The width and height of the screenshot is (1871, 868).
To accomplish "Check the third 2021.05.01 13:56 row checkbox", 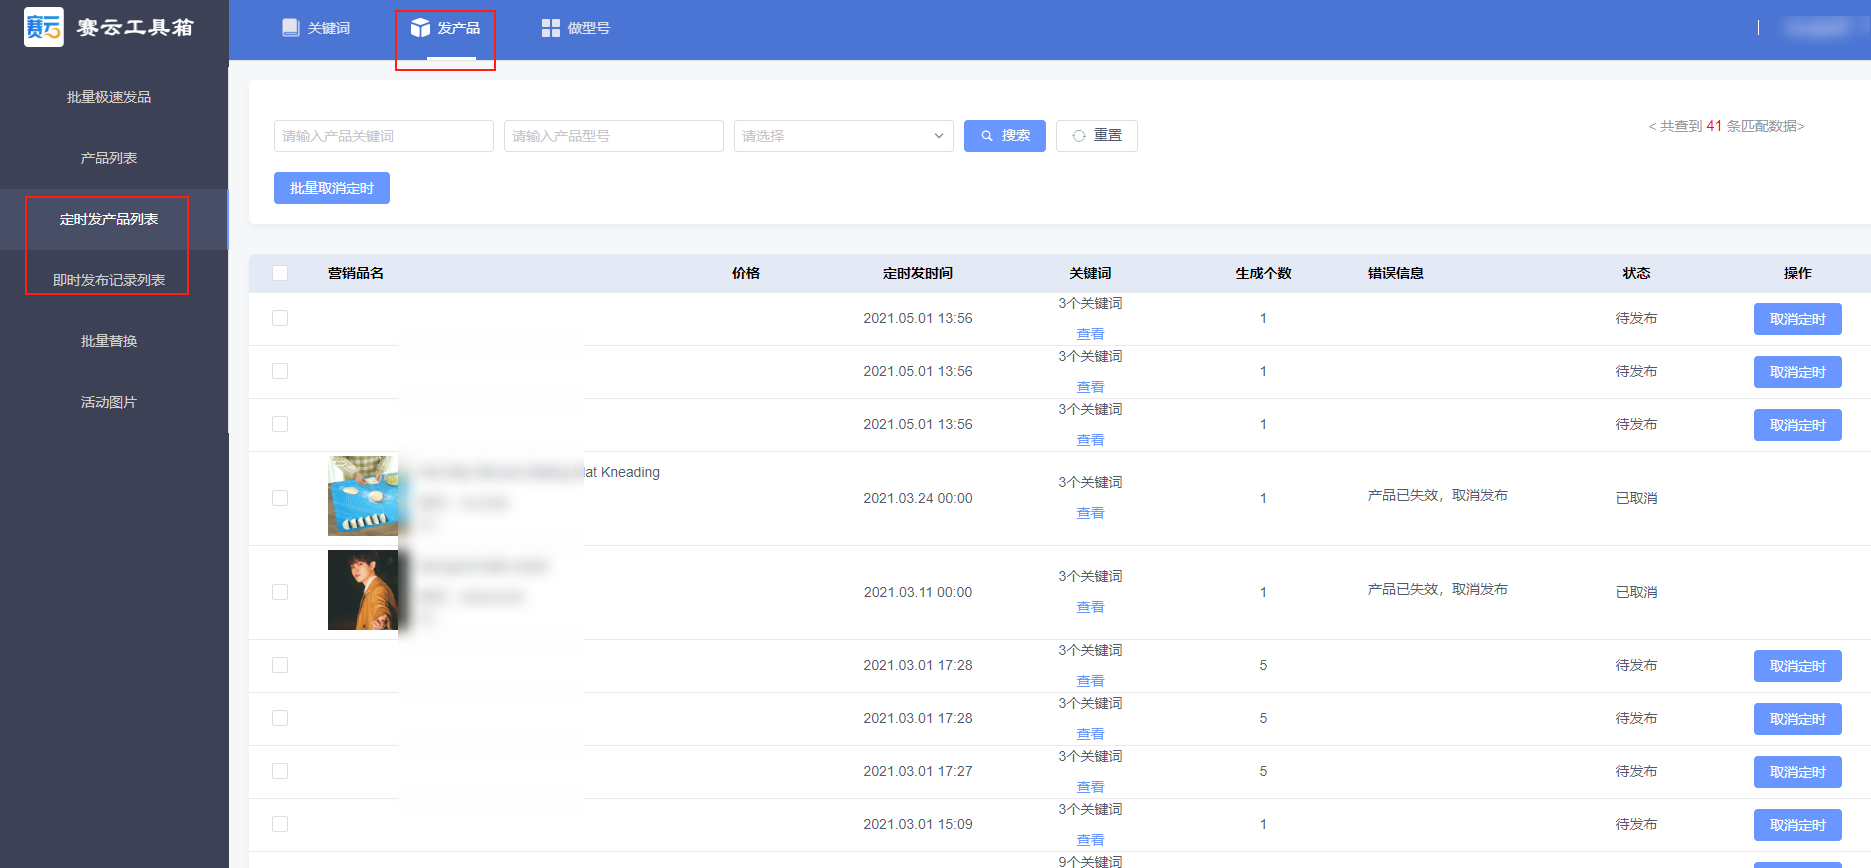I will (x=280, y=424).
